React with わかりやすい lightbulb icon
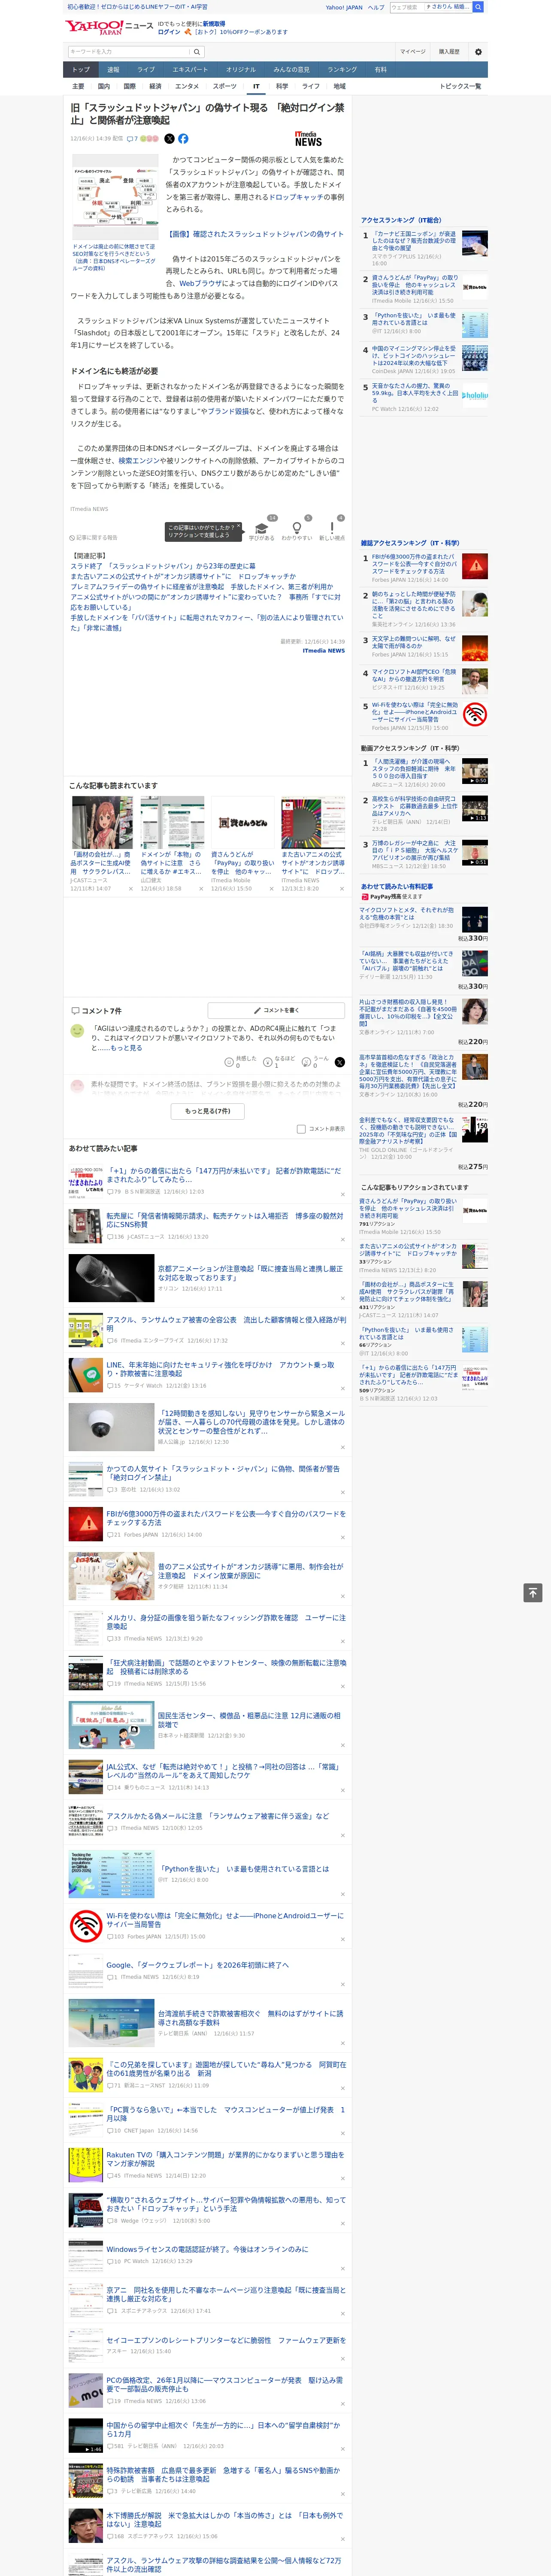Viewport: 551px width, 2576px height. [x=296, y=529]
